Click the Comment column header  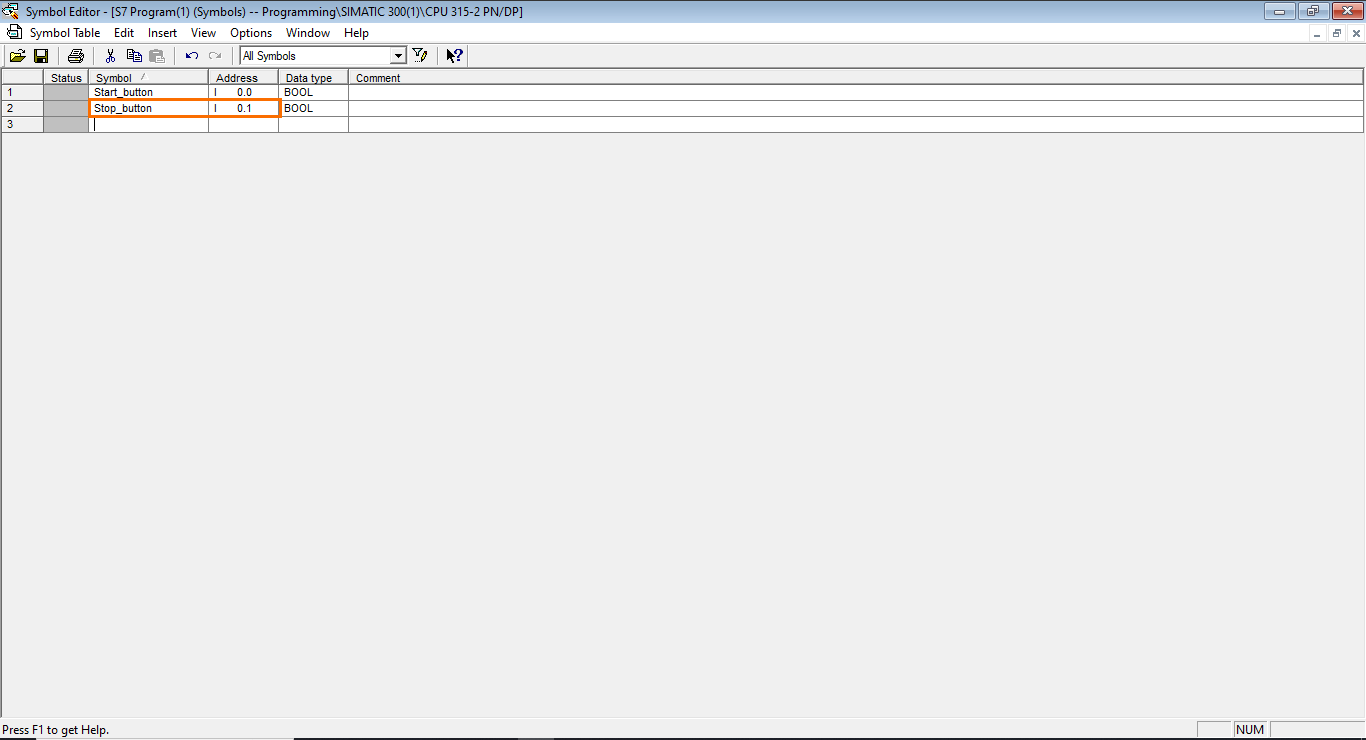coord(855,77)
